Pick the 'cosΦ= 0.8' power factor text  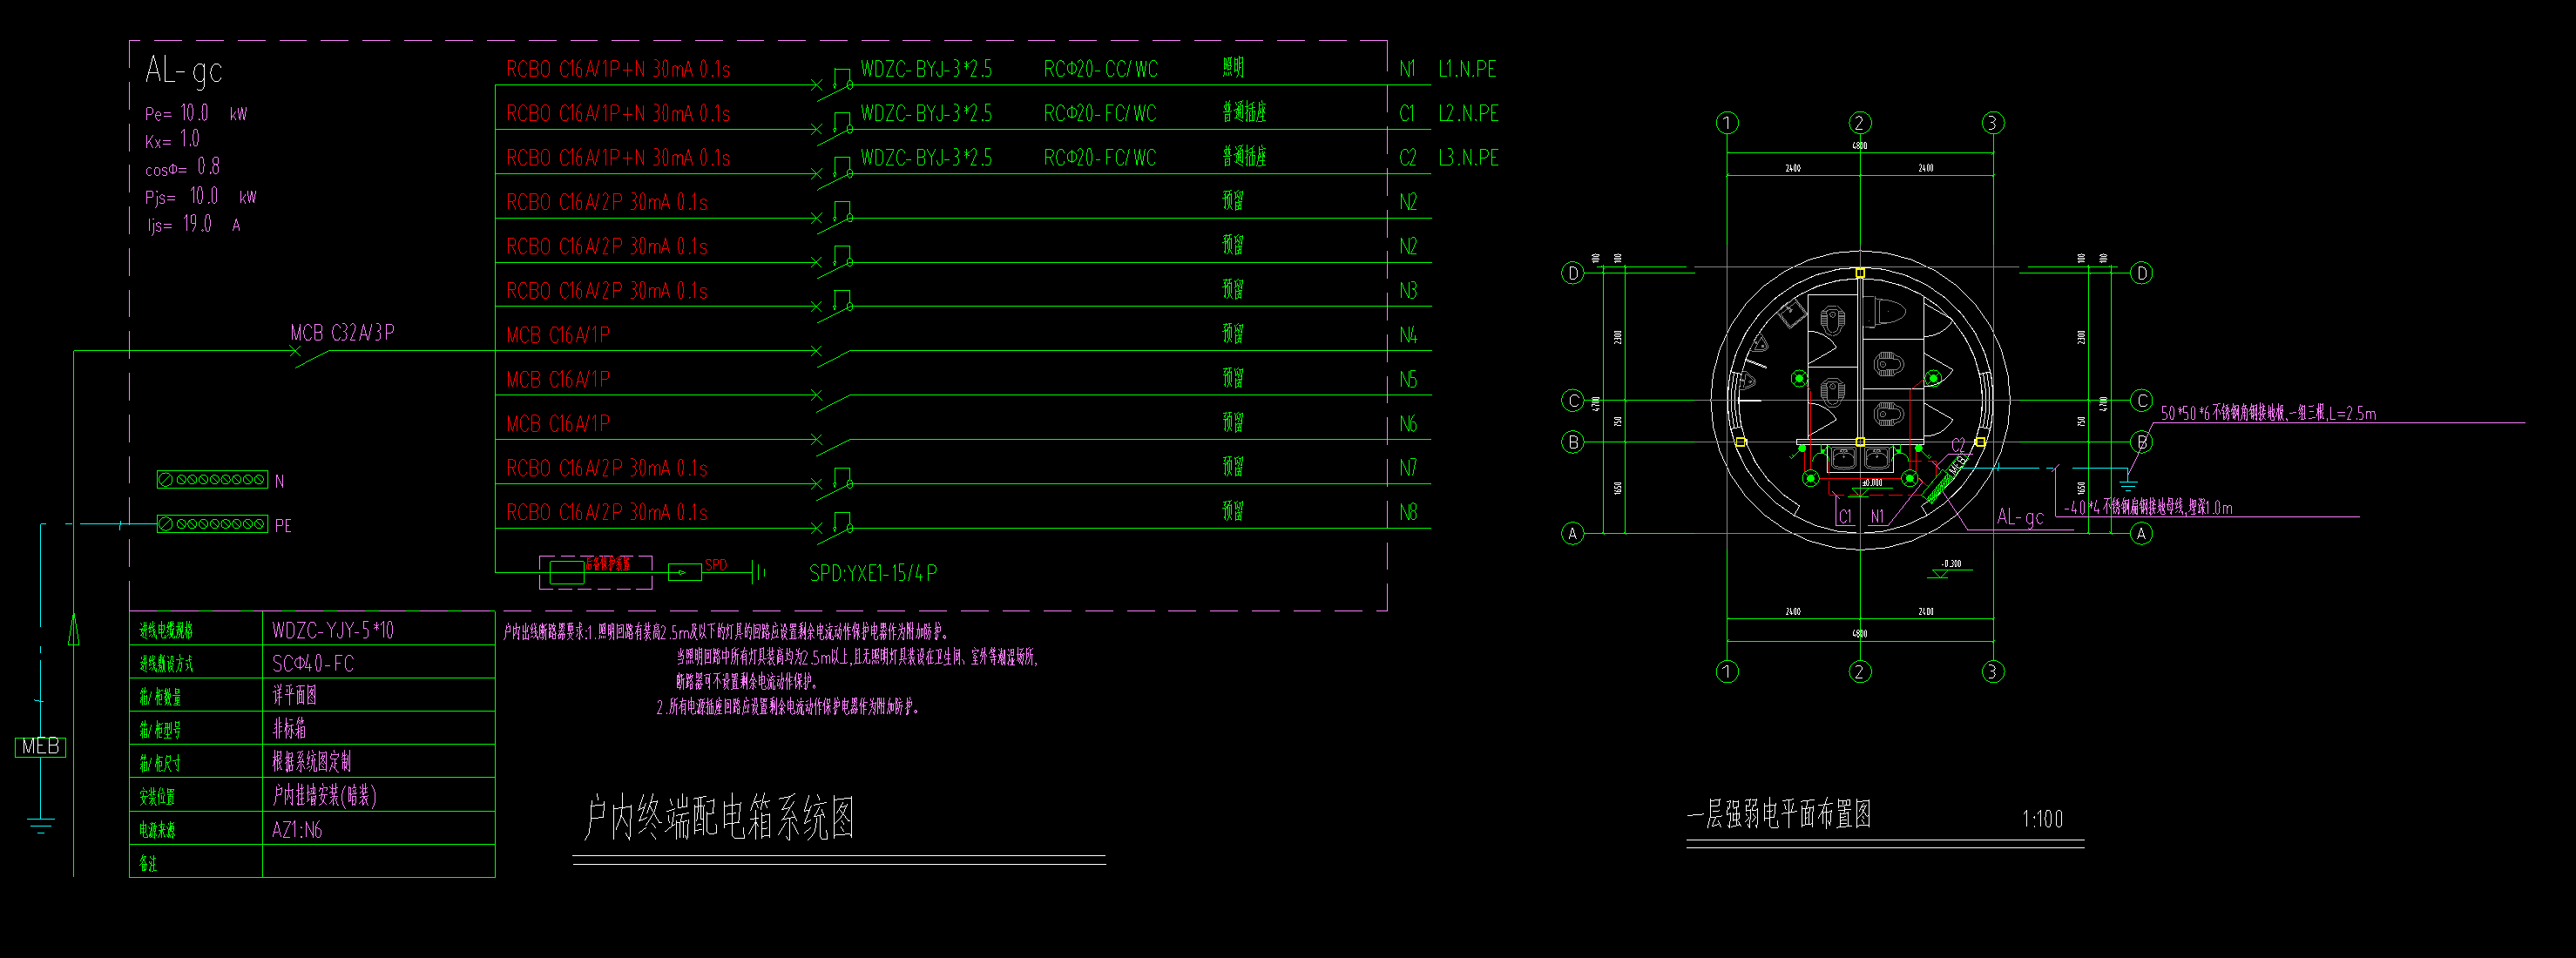click(x=182, y=167)
